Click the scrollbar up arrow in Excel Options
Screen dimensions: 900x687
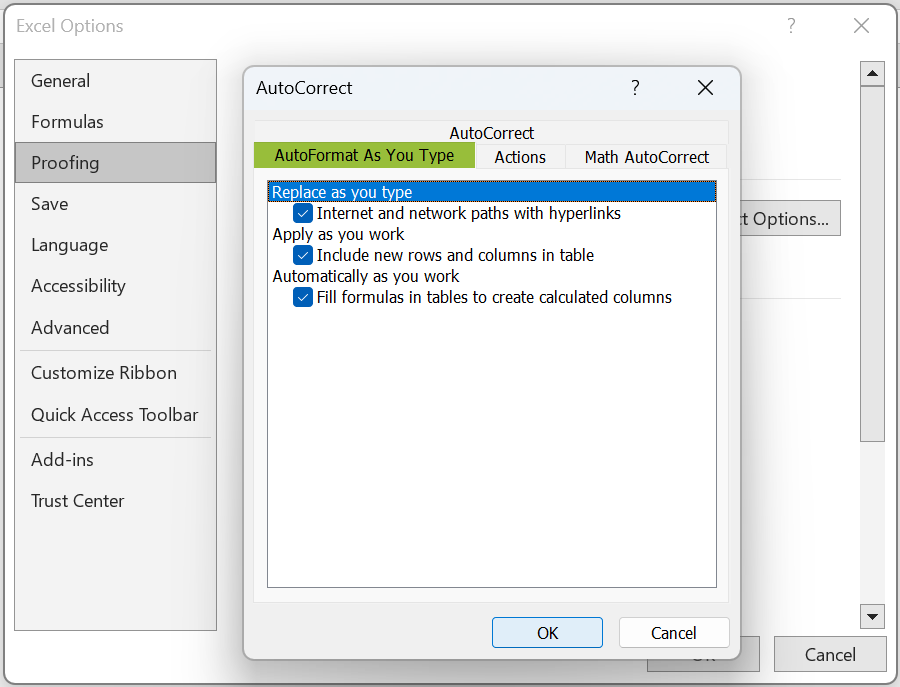[x=872, y=73]
